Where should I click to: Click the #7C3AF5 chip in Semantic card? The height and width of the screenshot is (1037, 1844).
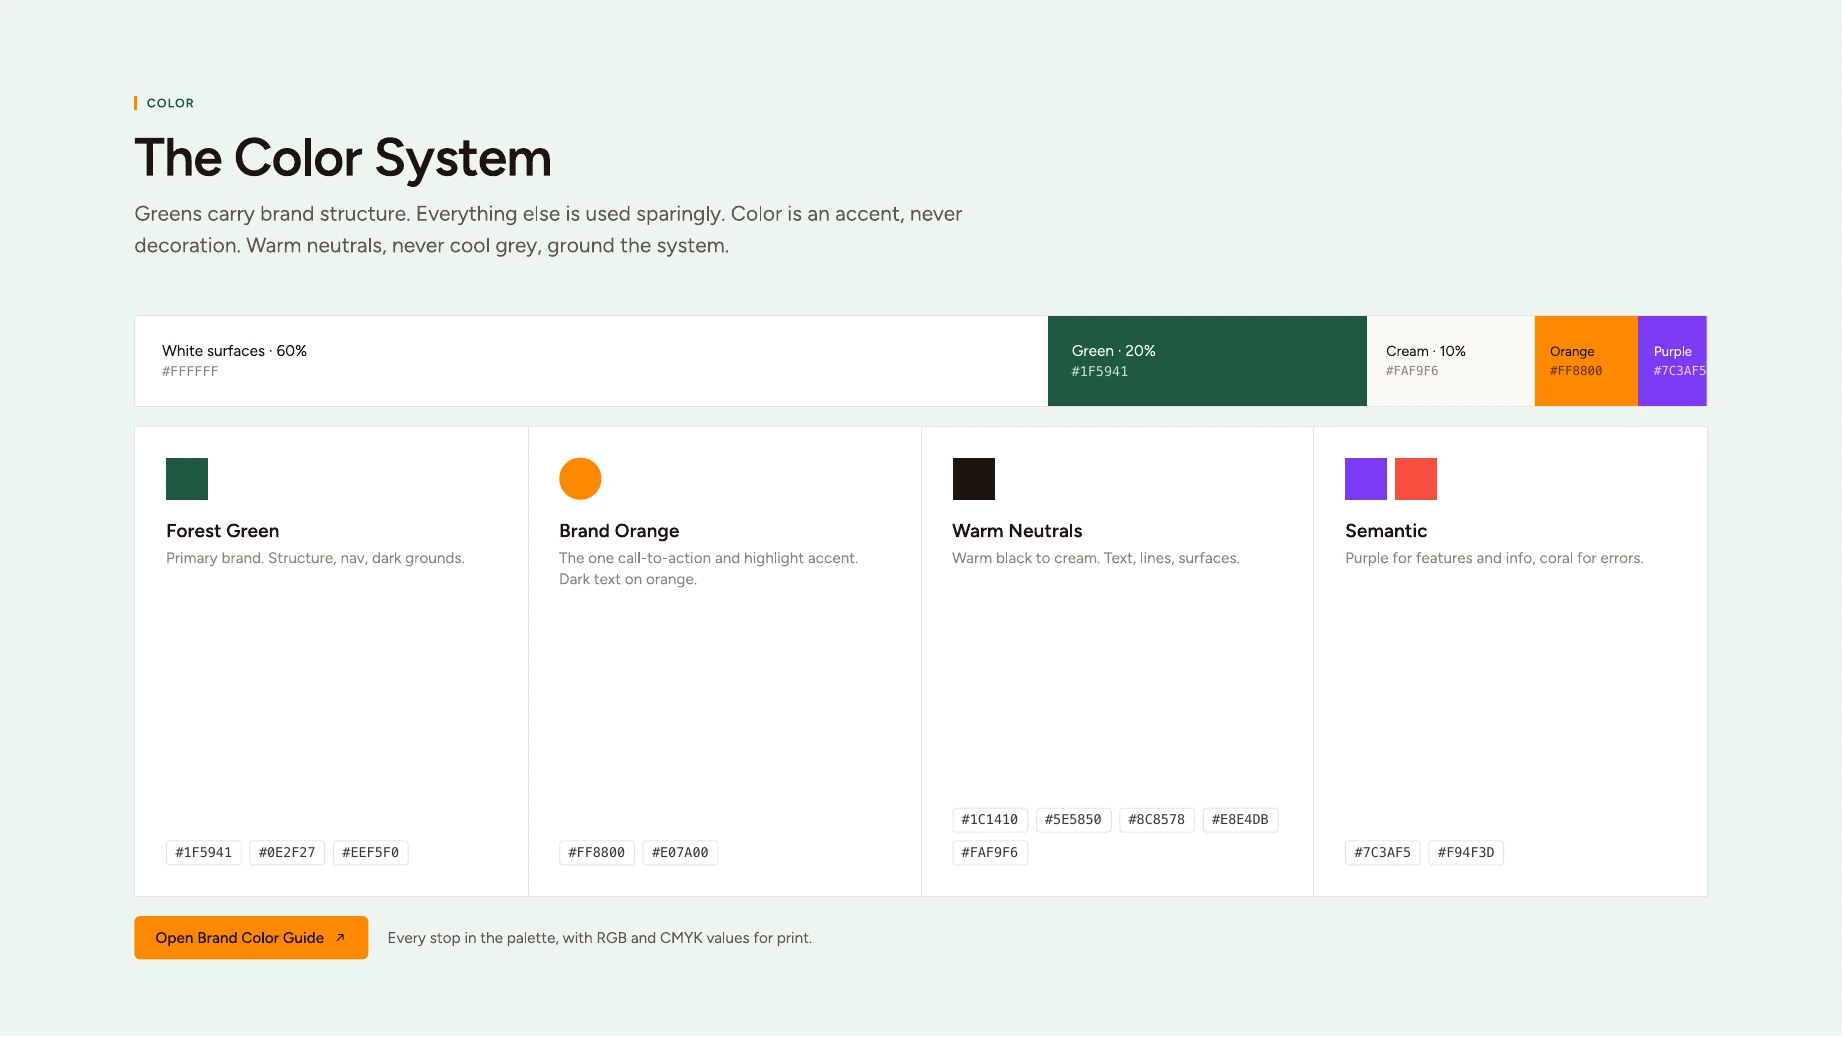(1383, 852)
